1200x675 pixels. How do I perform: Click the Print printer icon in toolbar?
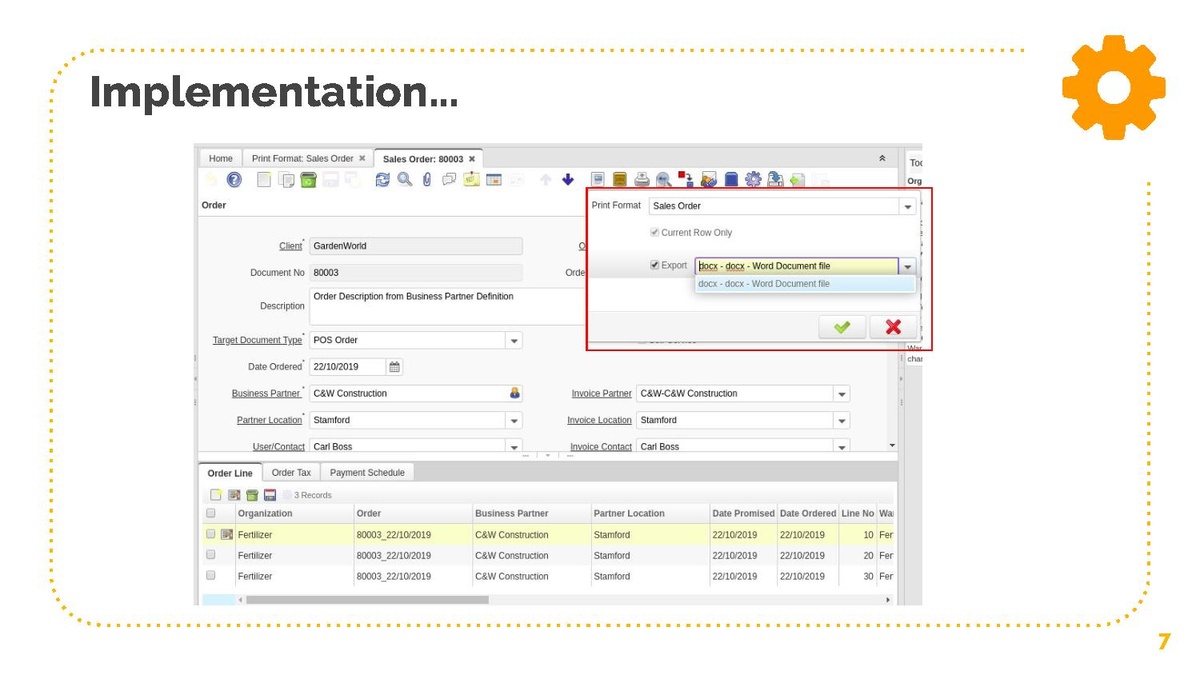(x=642, y=180)
